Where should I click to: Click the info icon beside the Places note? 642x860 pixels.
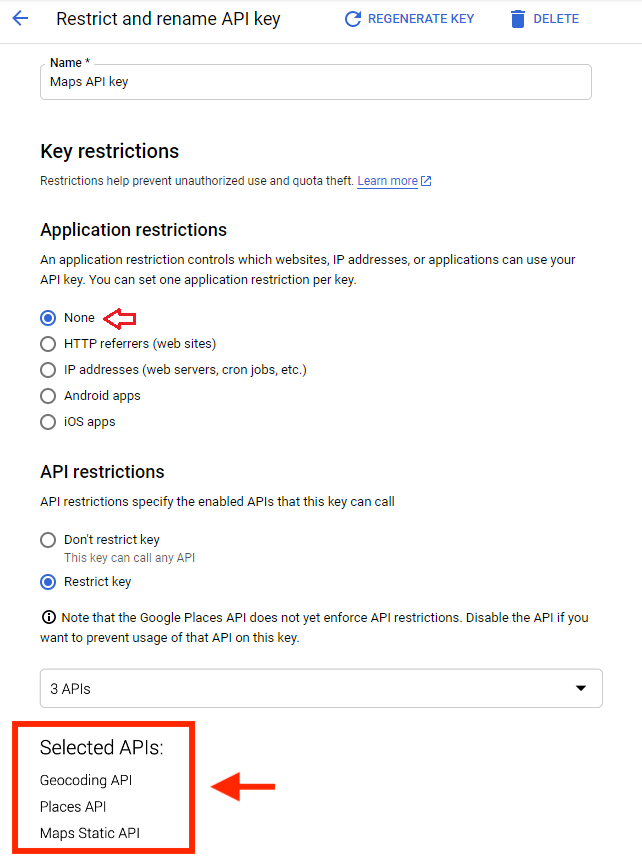(48, 618)
